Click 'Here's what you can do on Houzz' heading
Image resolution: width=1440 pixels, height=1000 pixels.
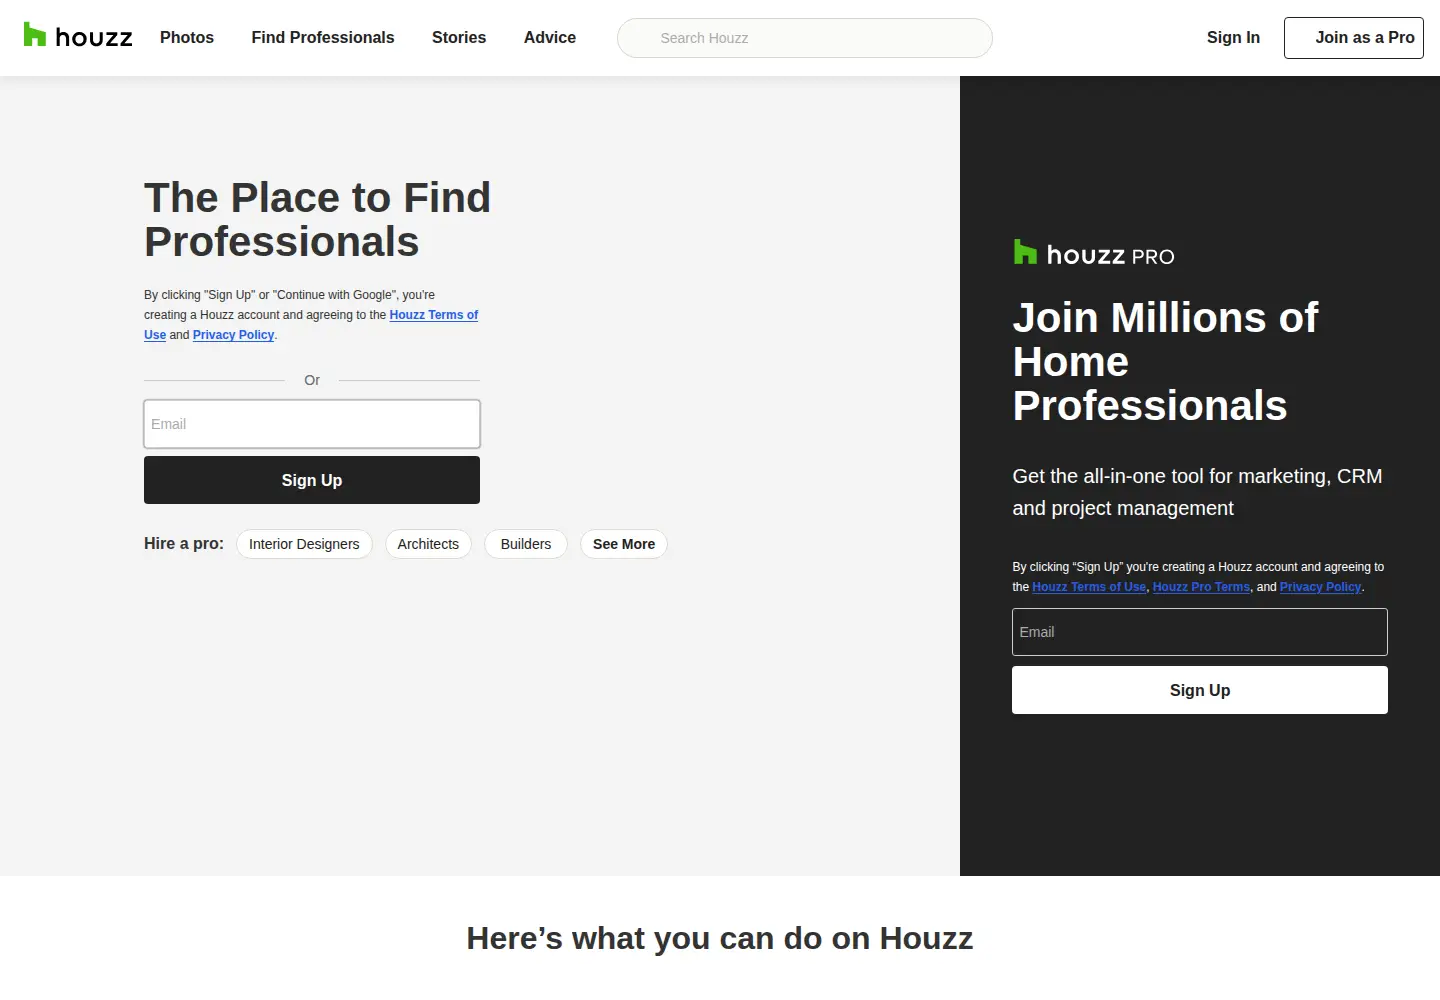pos(720,939)
